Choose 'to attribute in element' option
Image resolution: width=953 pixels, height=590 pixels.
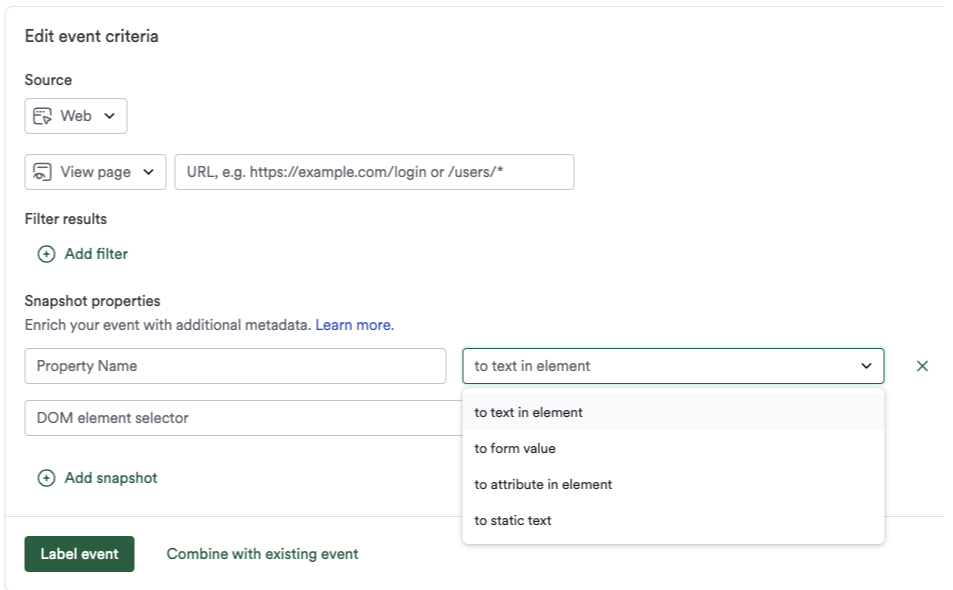pyautogui.click(x=673, y=484)
